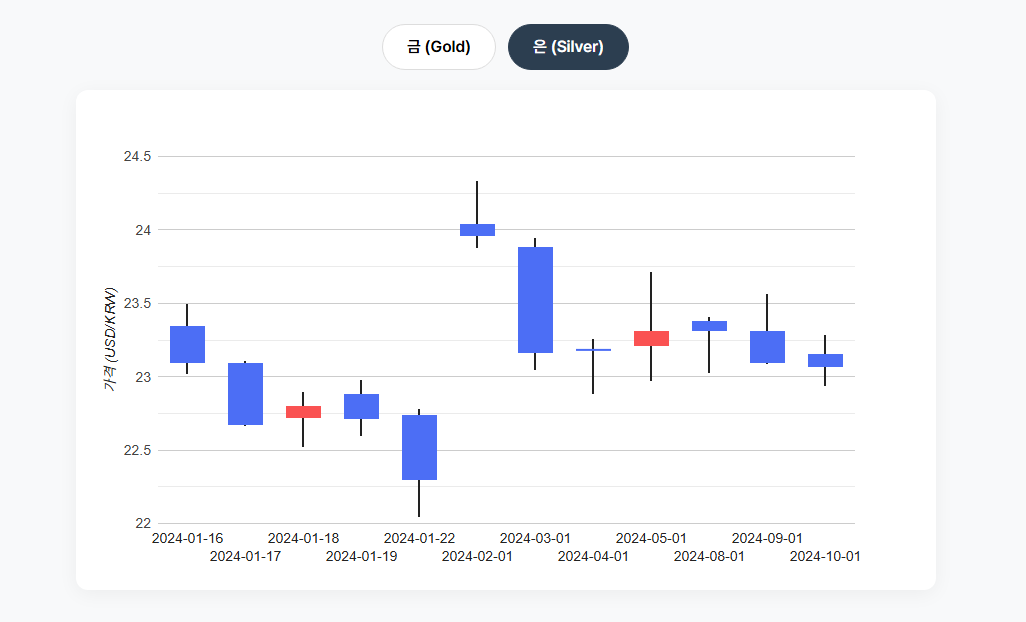Click the thin 2024-04-01 doji candle
This screenshot has height=622, width=1026.
click(x=593, y=350)
